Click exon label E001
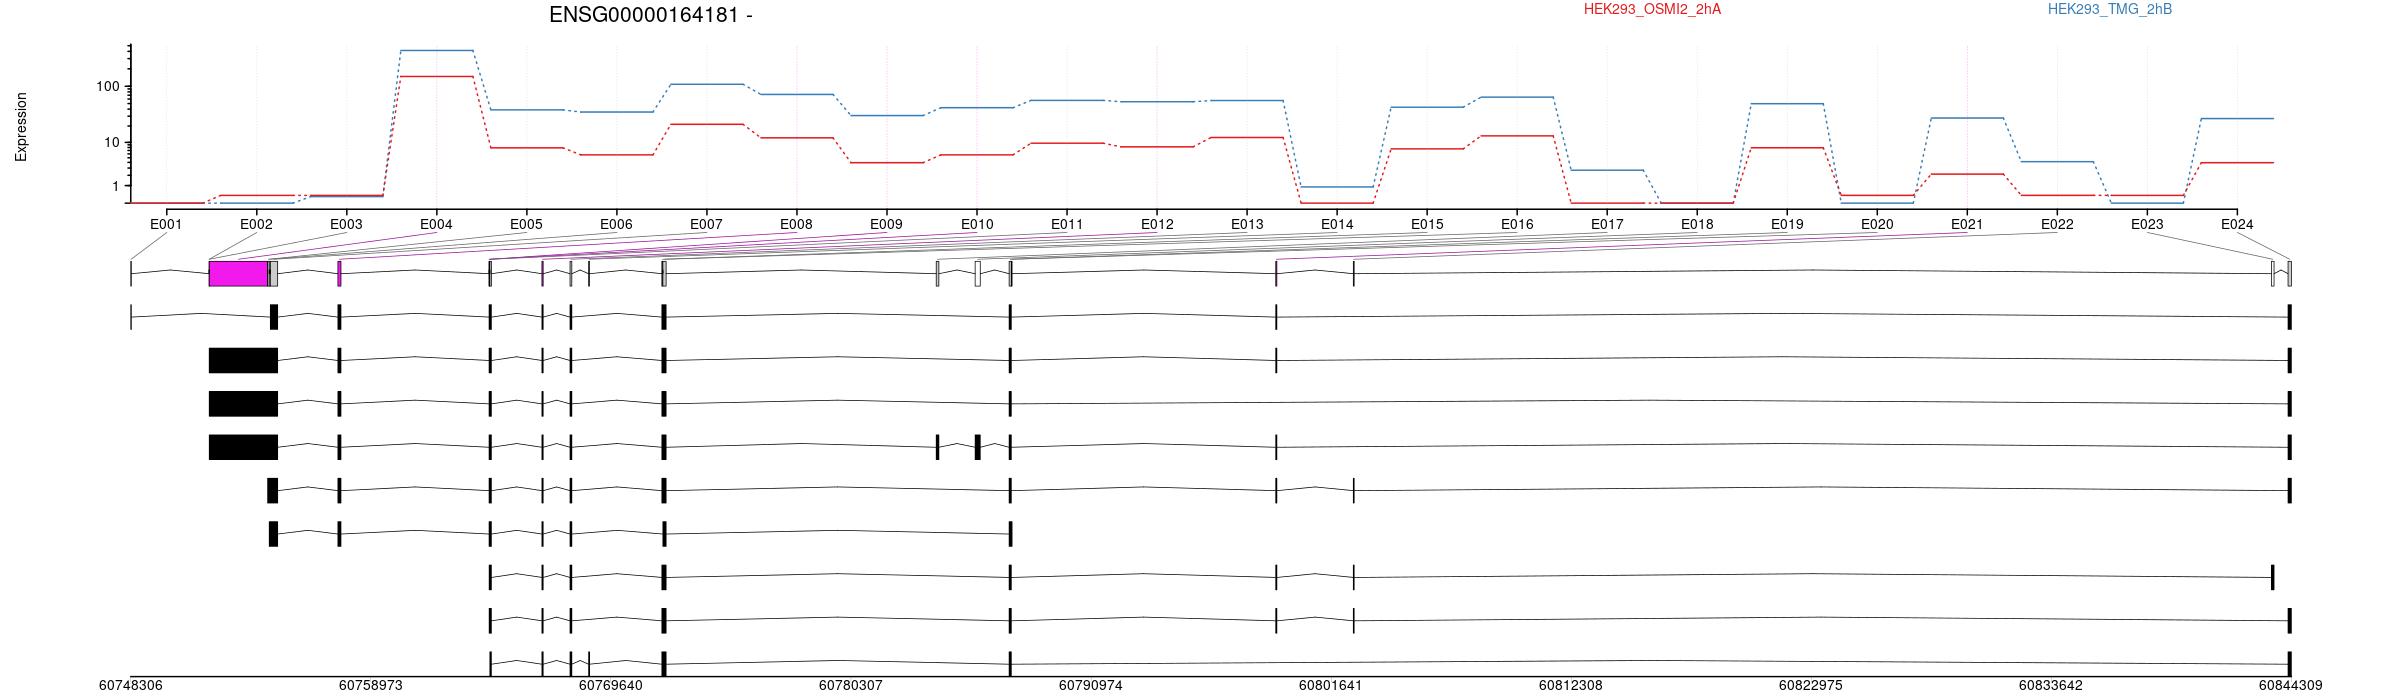 click(x=166, y=225)
